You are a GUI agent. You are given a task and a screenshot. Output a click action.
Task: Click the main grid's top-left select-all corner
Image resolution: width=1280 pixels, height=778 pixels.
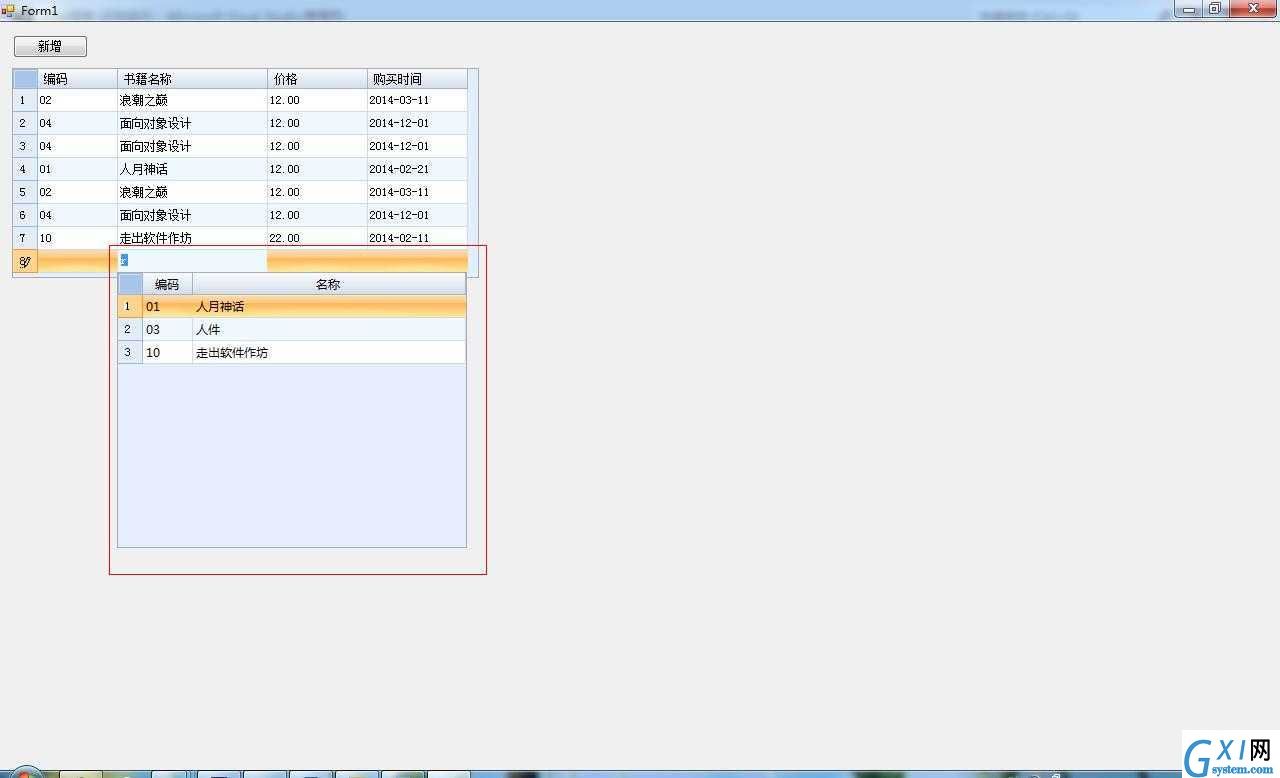click(x=25, y=79)
